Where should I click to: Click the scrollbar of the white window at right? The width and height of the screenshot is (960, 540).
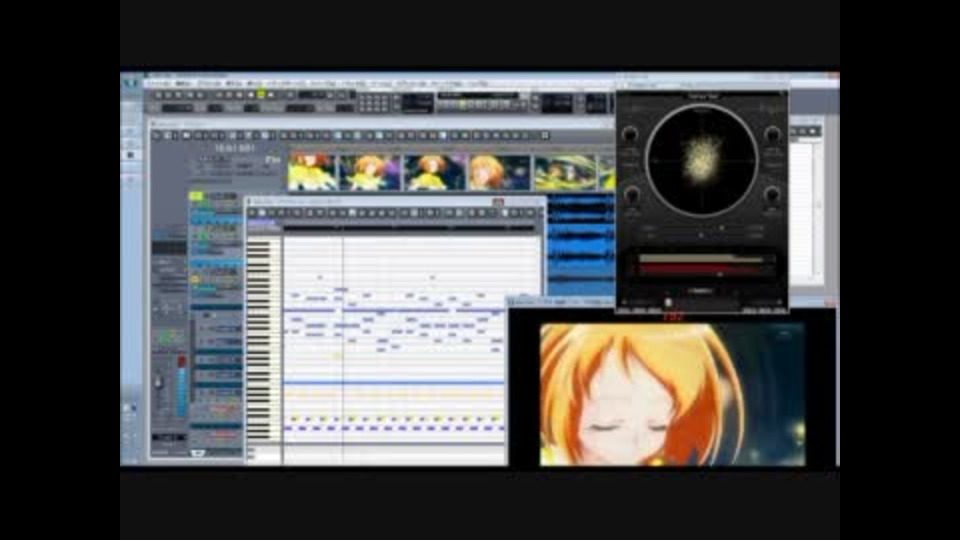tap(817, 208)
